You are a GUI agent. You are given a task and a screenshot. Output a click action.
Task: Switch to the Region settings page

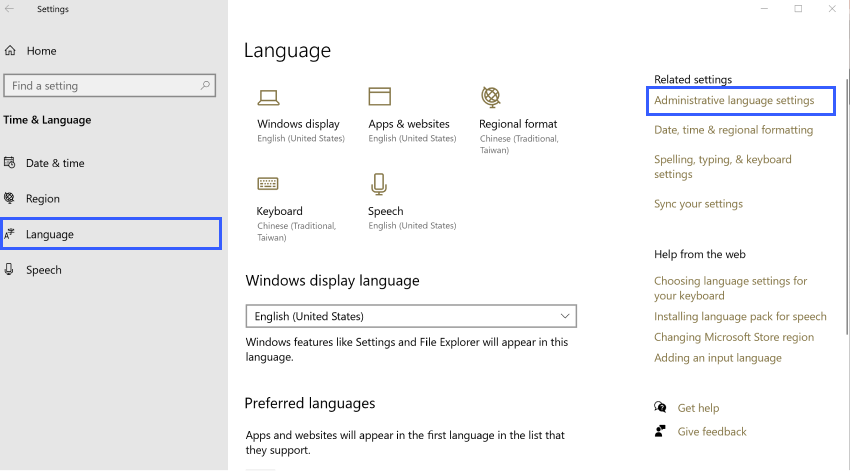43,199
